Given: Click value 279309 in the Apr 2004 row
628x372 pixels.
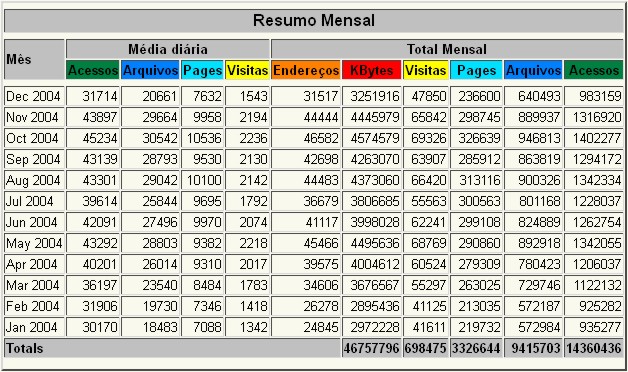Looking at the screenshot, I should pos(479,264).
